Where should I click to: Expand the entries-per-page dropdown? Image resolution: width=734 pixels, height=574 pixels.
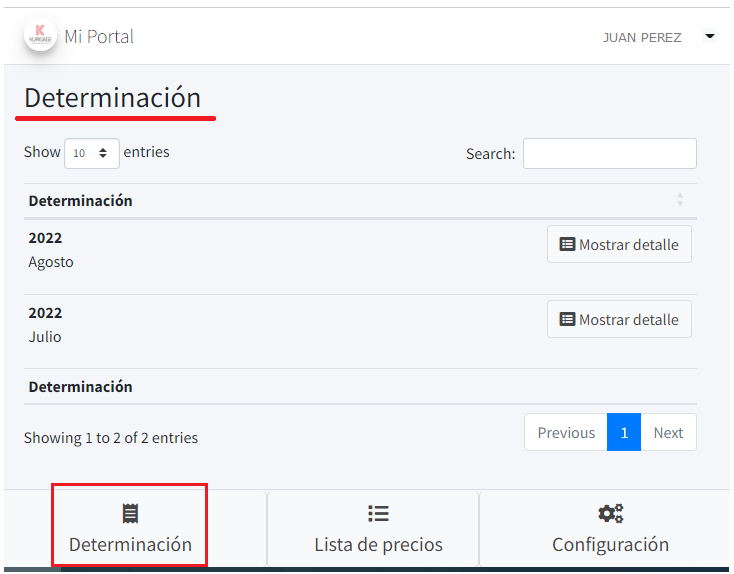[x=91, y=153]
